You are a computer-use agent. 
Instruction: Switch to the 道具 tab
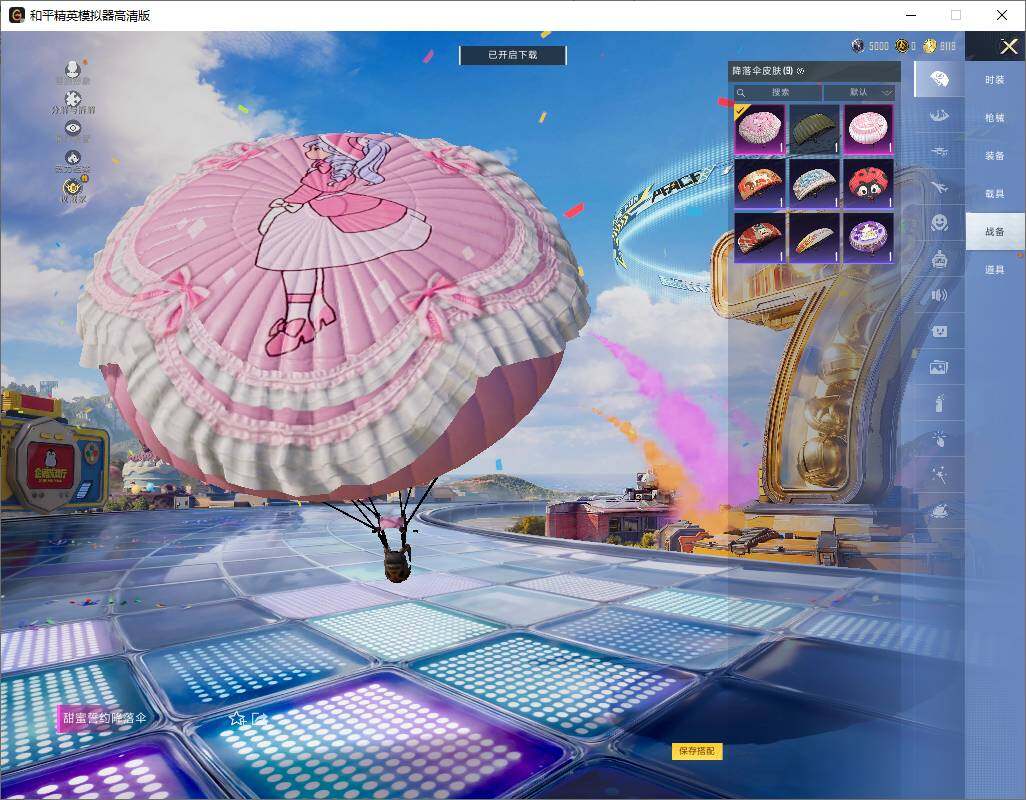tap(995, 270)
